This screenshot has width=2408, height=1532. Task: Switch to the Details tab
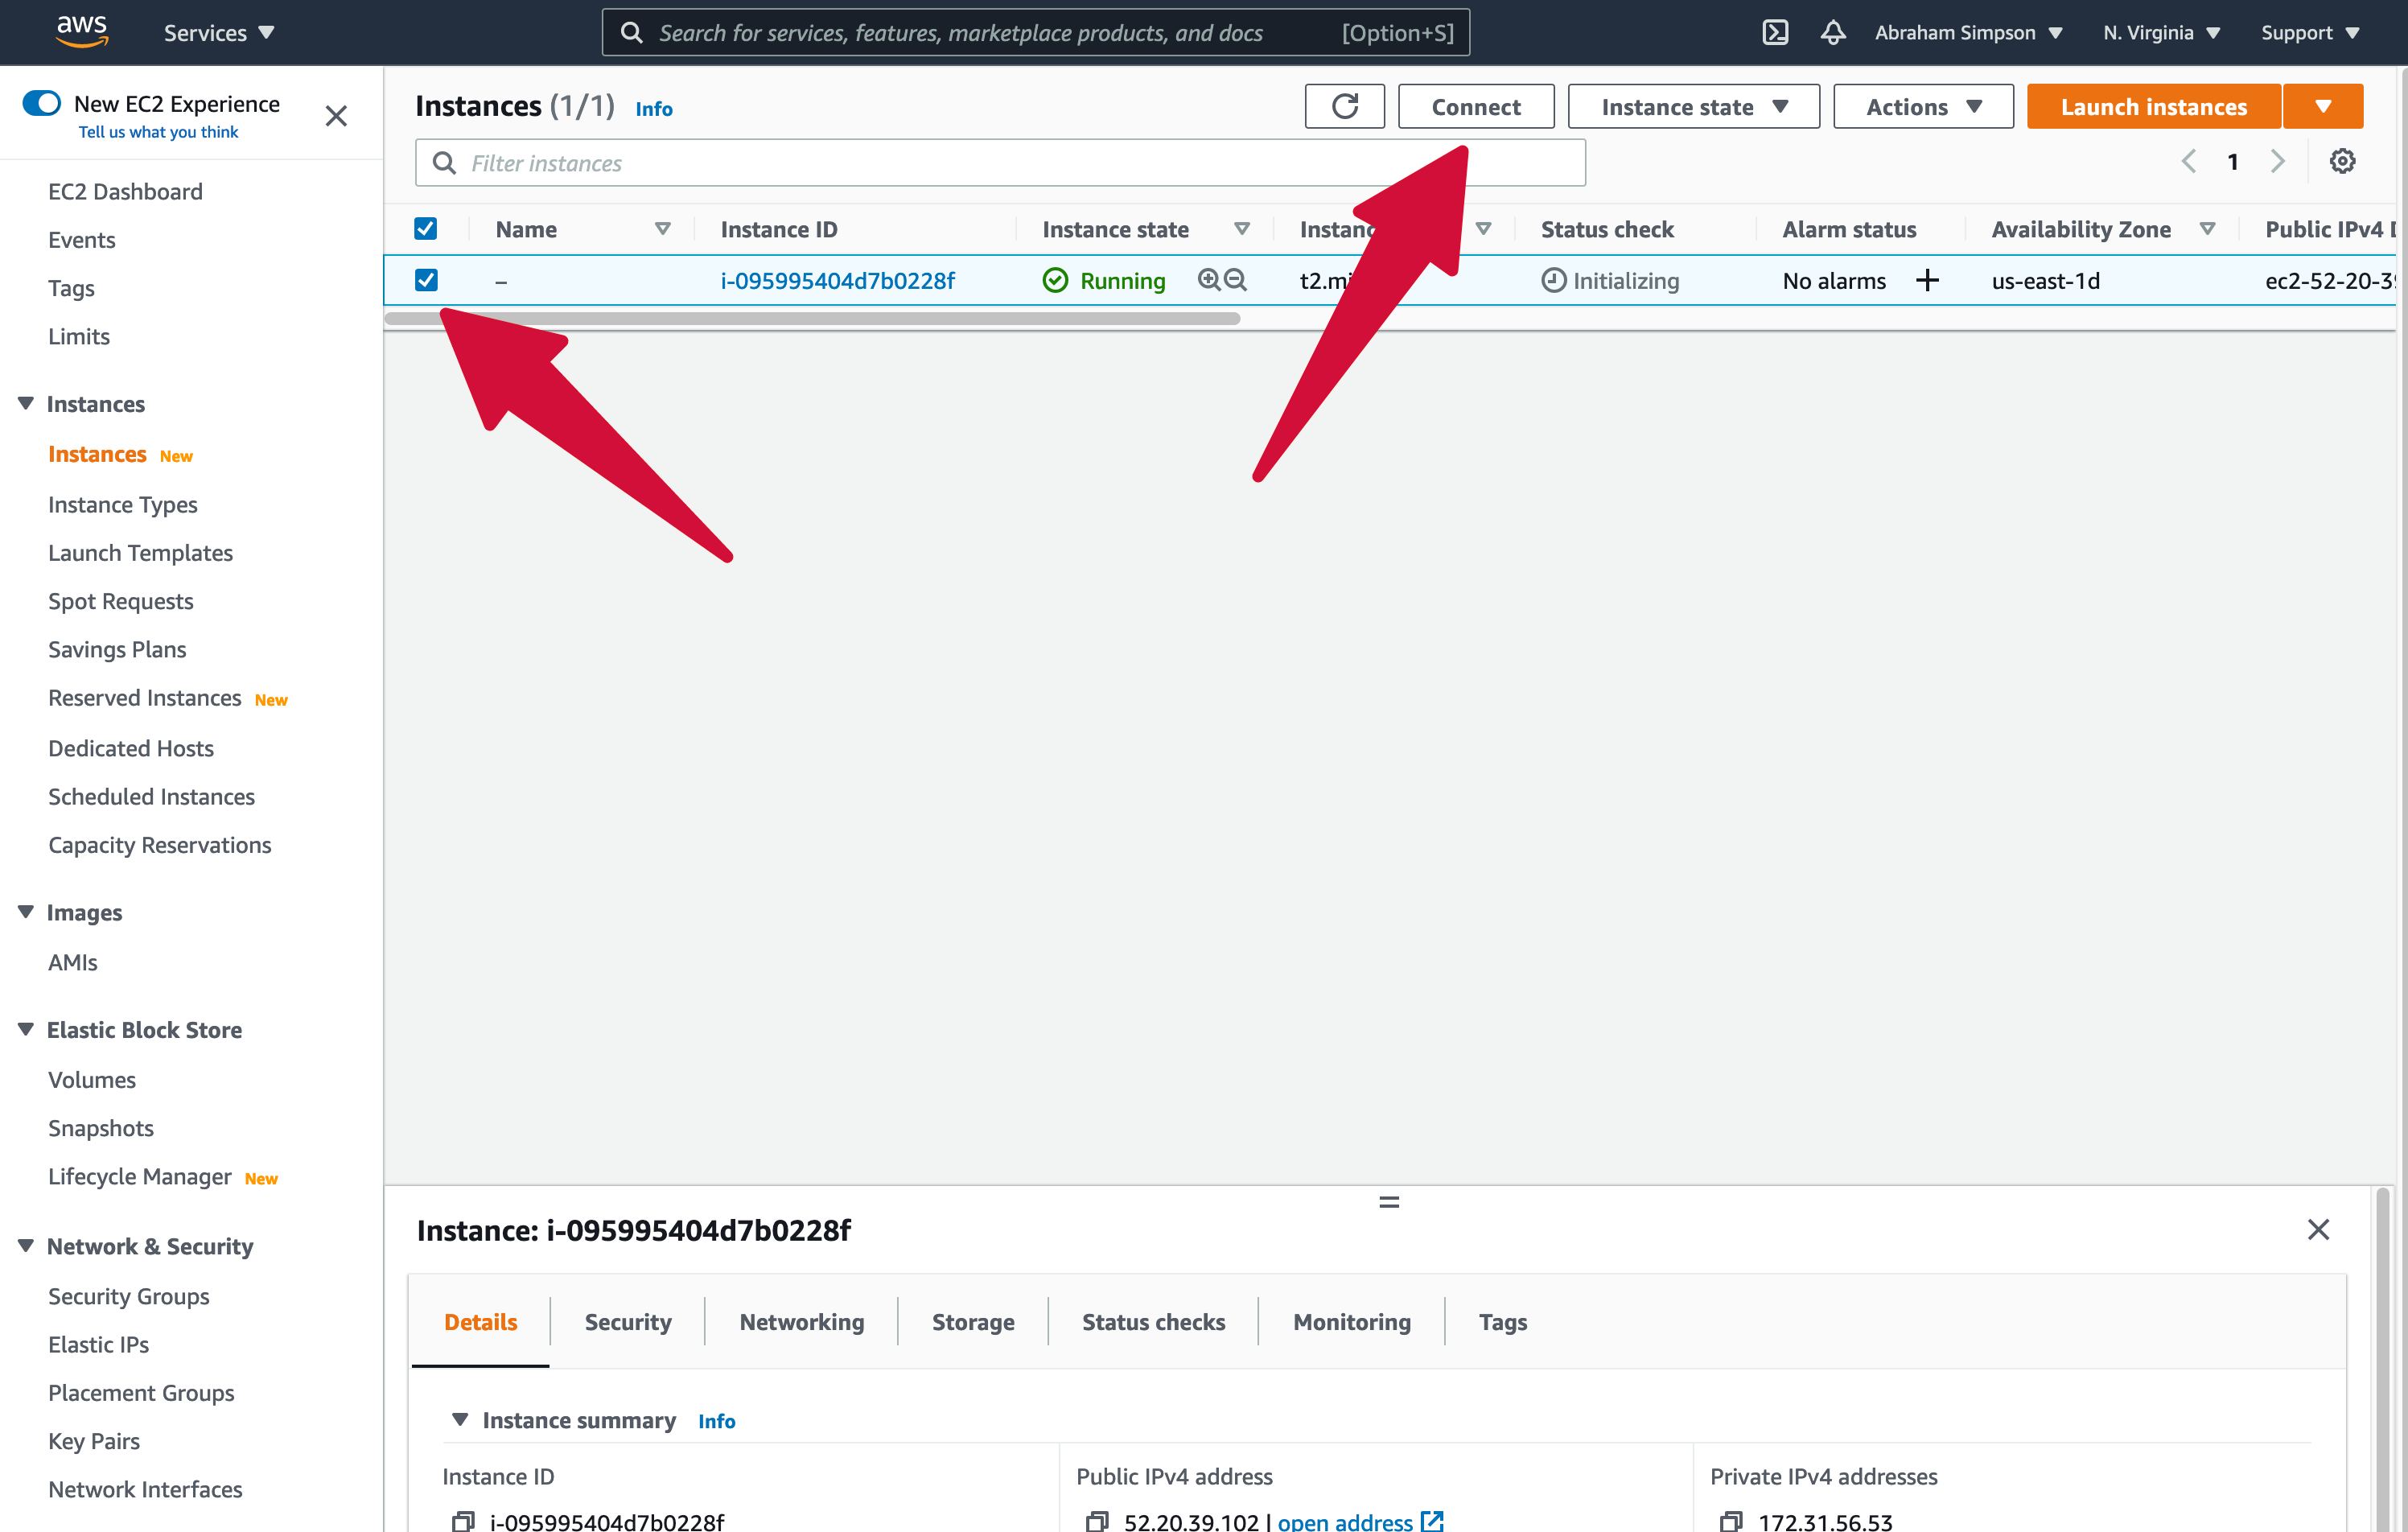click(480, 1321)
